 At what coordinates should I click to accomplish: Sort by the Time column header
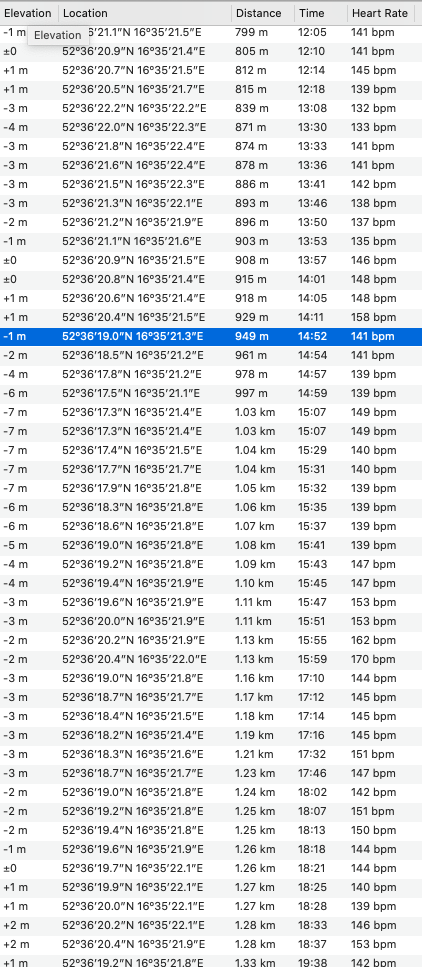[321, 13]
